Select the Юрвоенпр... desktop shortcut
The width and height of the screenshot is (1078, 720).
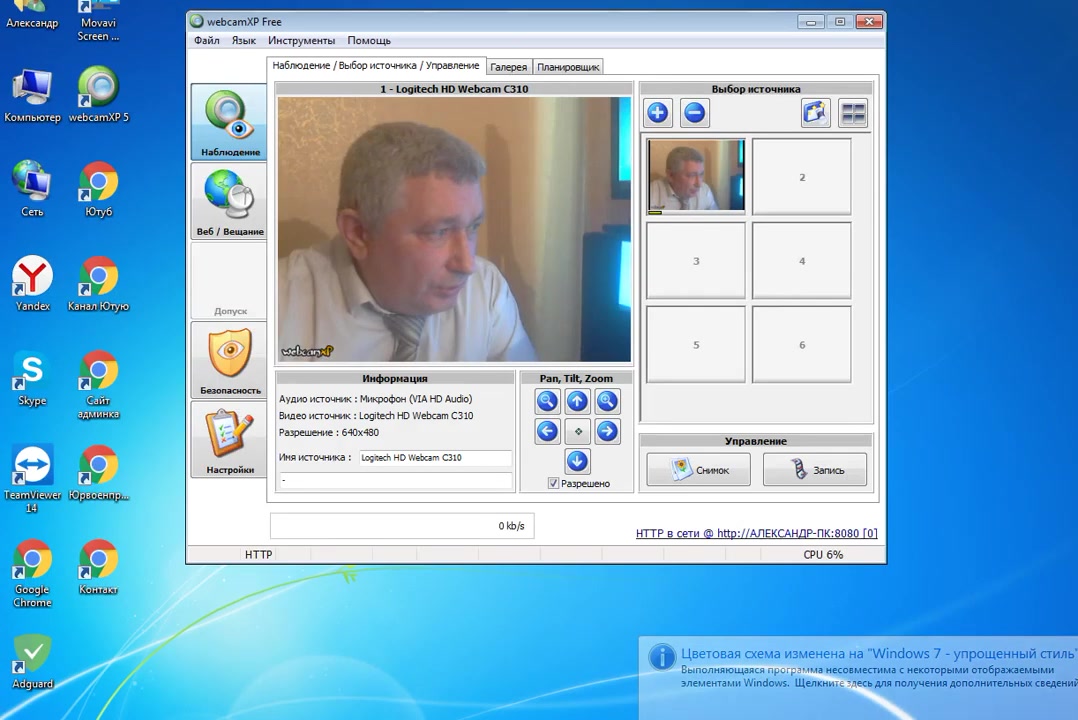click(x=98, y=472)
